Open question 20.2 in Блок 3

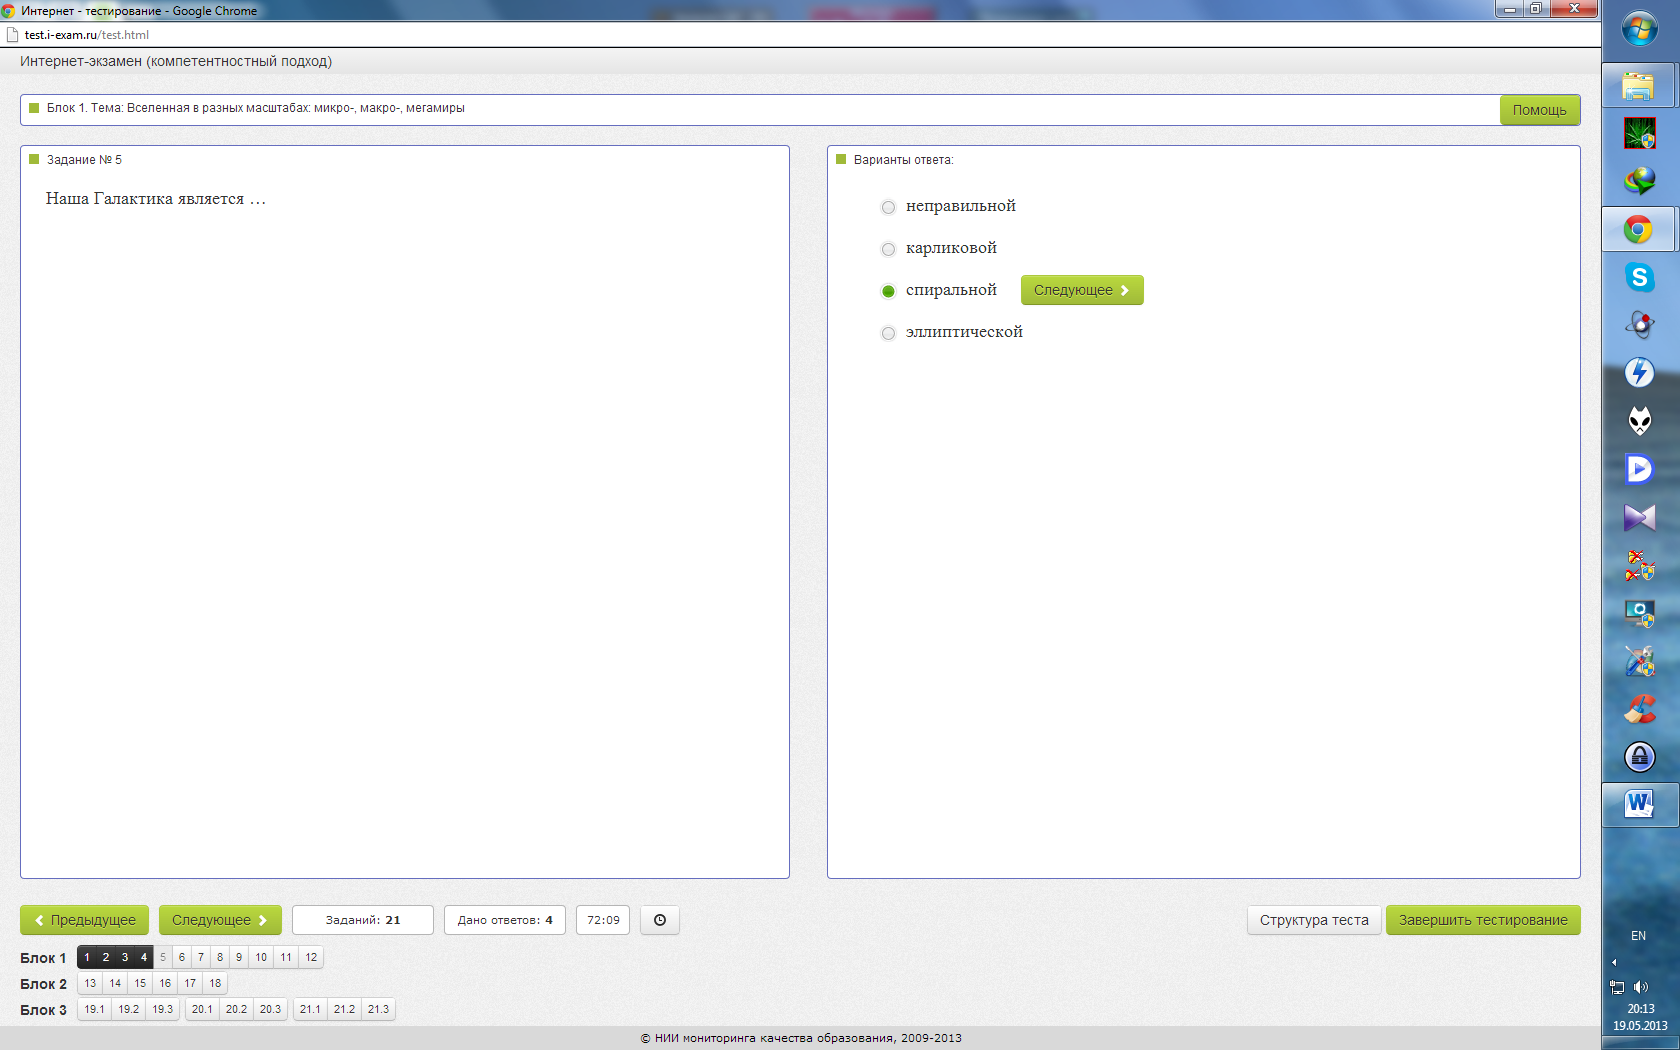click(x=237, y=1009)
